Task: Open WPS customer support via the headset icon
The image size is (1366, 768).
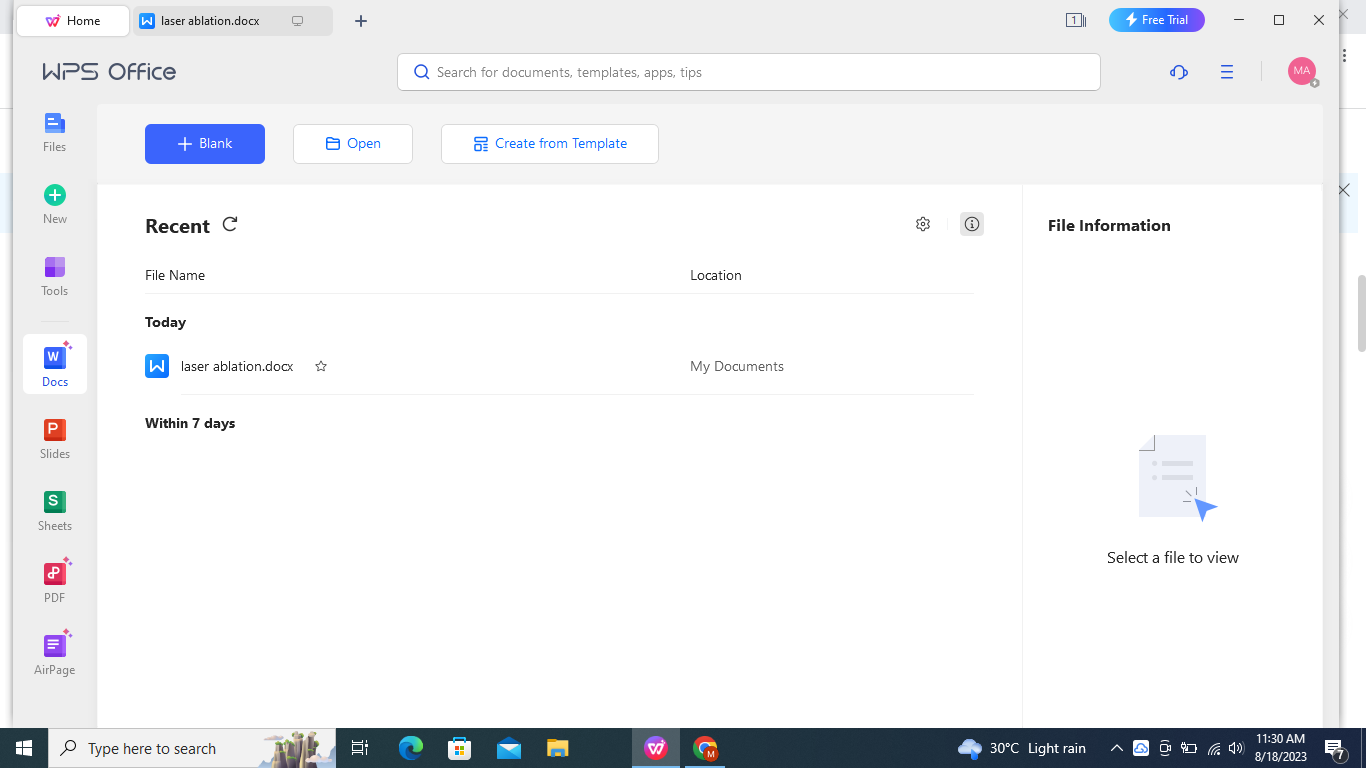Action: pyautogui.click(x=1178, y=72)
